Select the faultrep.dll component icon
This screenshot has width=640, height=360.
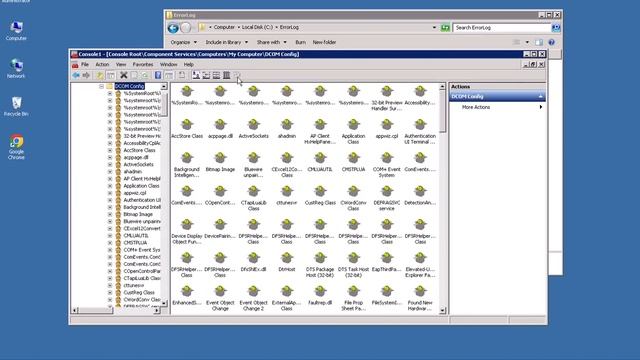(320, 296)
